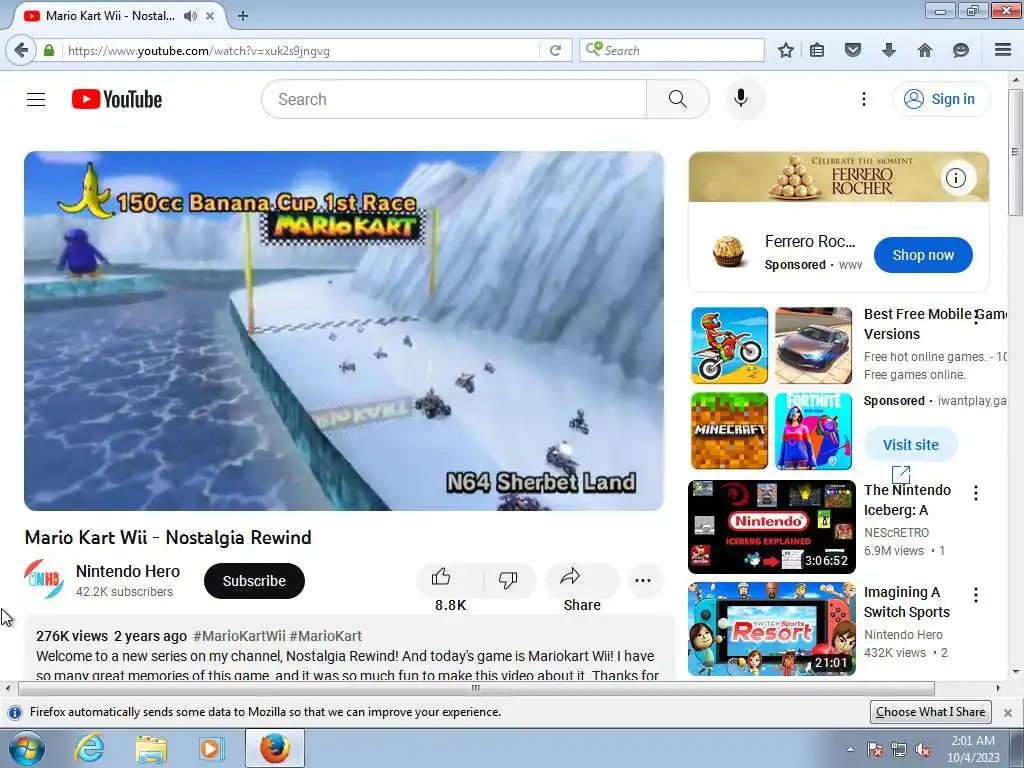The image size is (1024, 768).
Task: Open the YouTube guide hamburger menu
Action: (36, 99)
